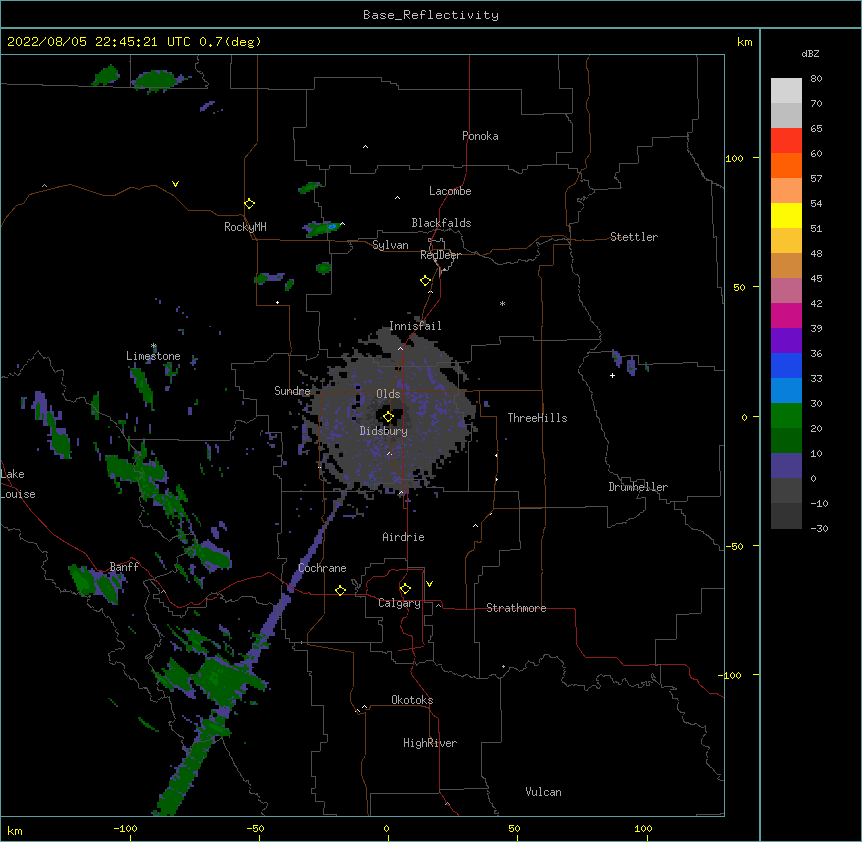Select the red 60-65 dBZ legend swatch
The image size is (862, 842).
pyautogui.click(x=786, y=141)
